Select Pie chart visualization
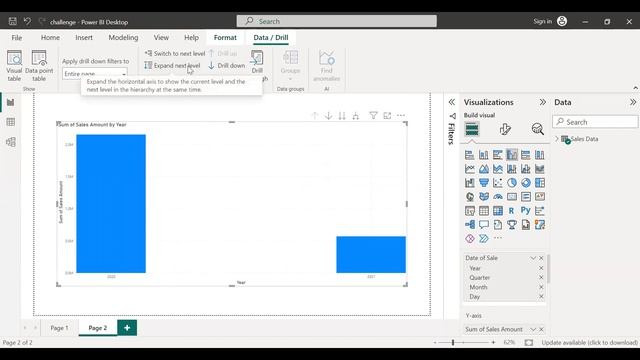This screenshot has width=640, height=360. (x=511, y=182)
